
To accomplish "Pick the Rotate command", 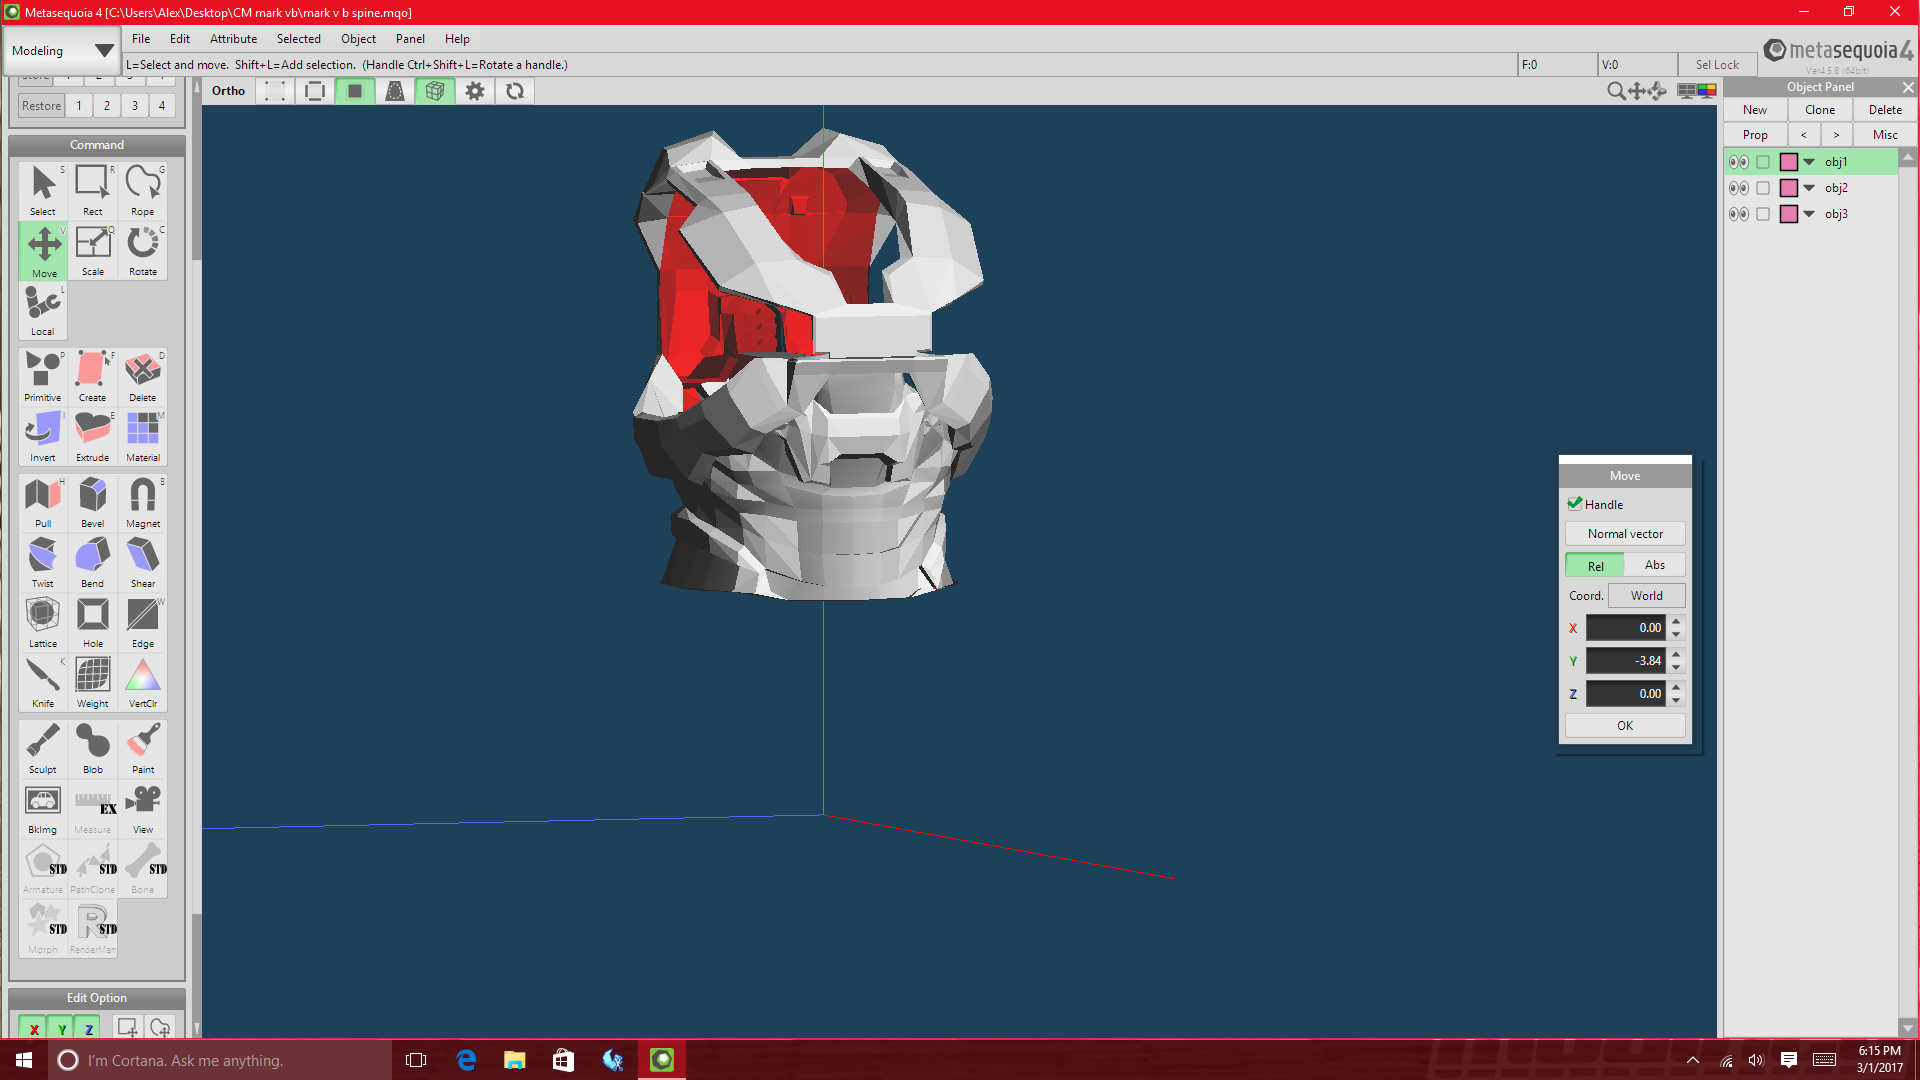I will [x=143, y=250].
